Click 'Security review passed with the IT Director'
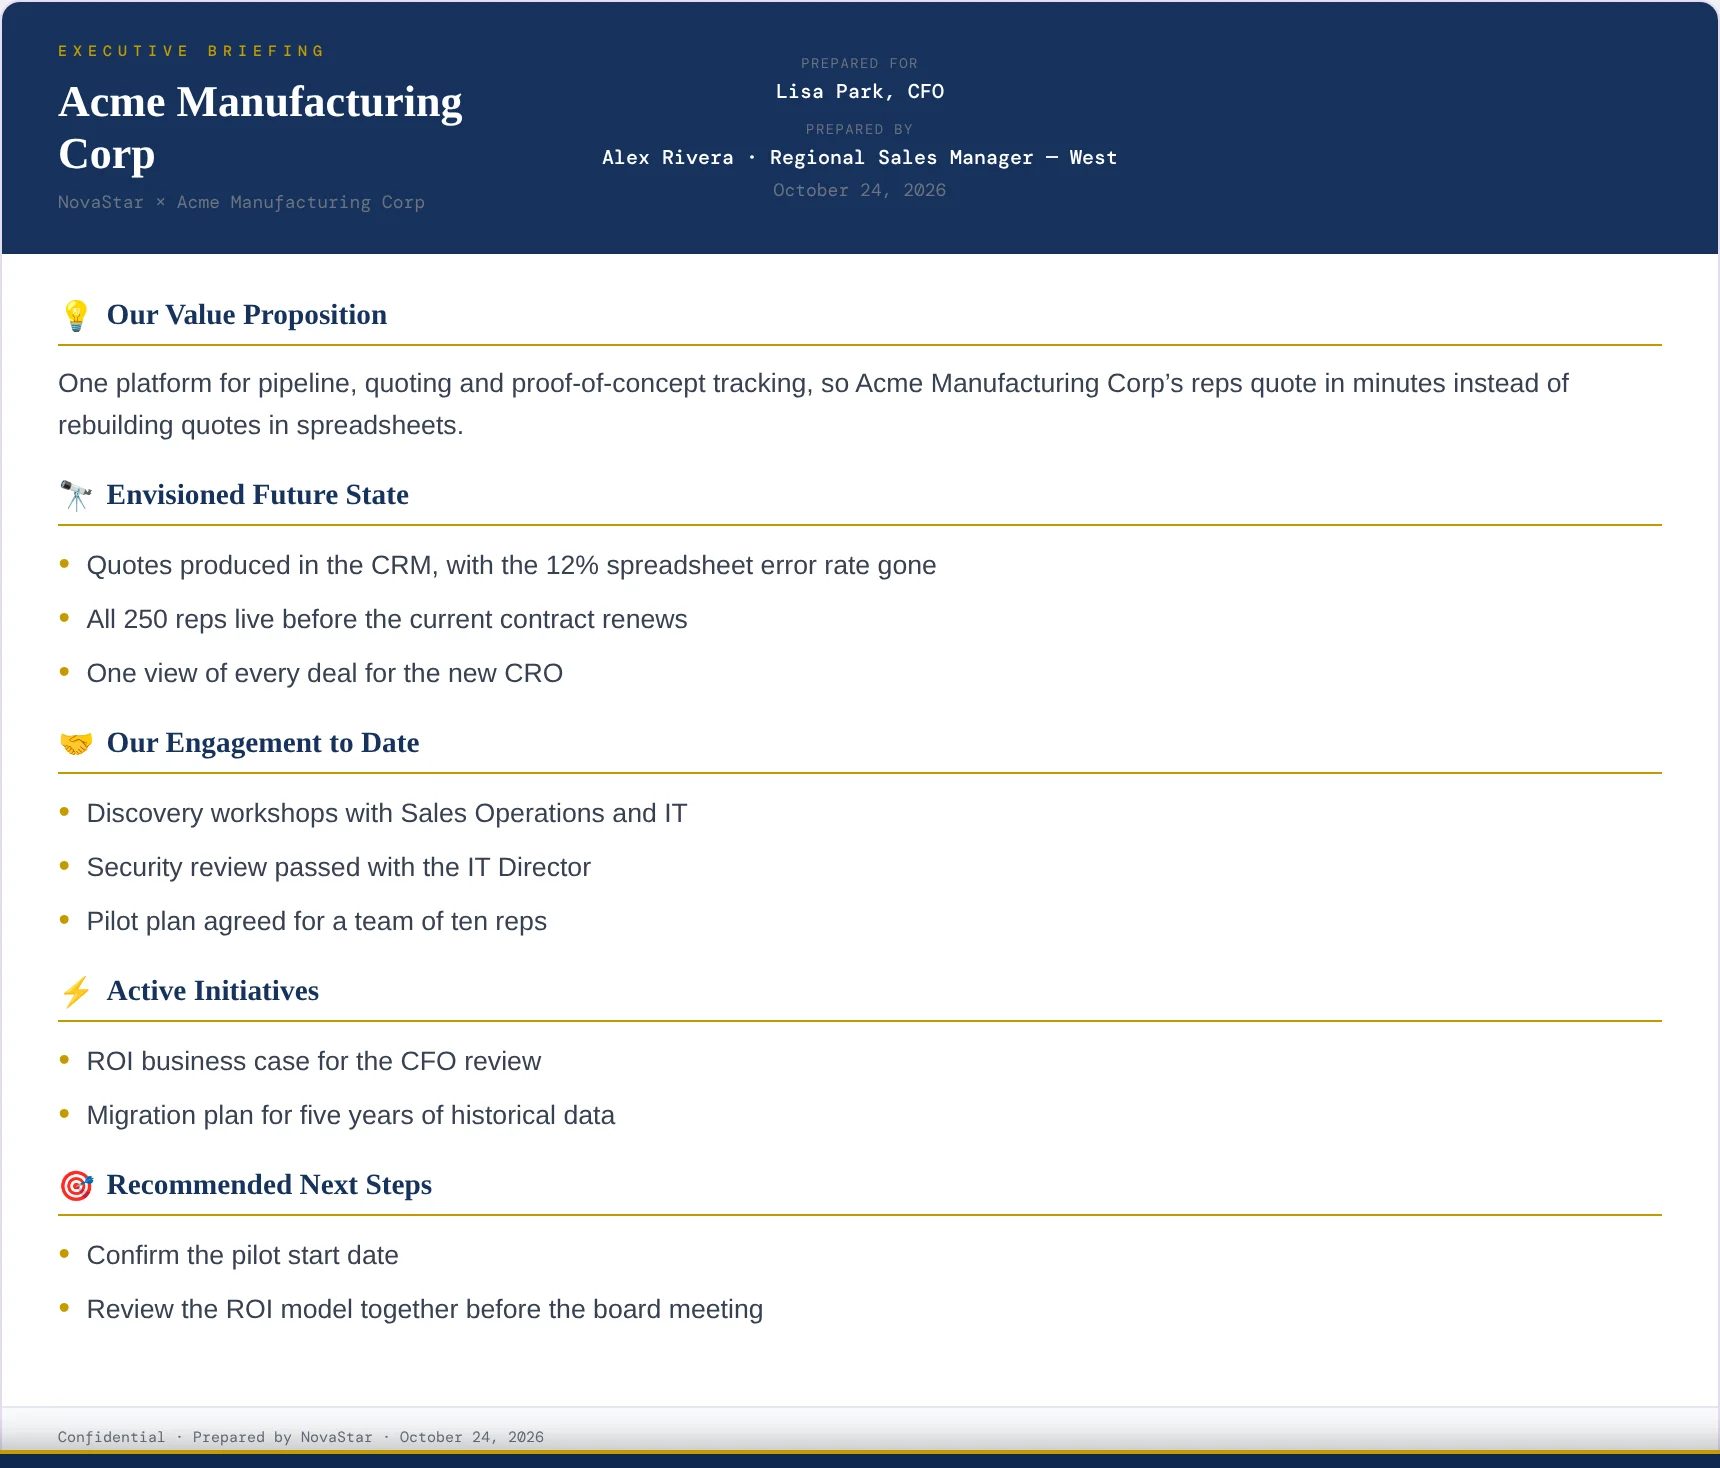This screenshot has width=1720, height=1468. point(338,867)
